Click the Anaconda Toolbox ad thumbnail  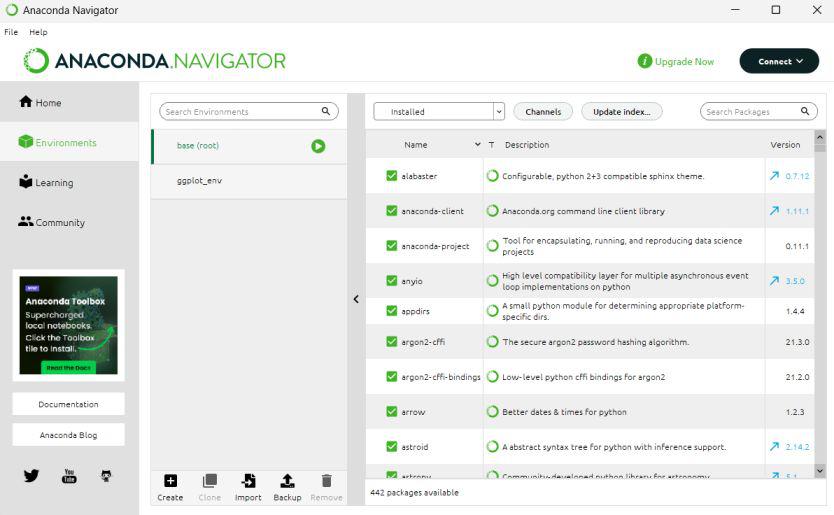click(x=69, y=325)
